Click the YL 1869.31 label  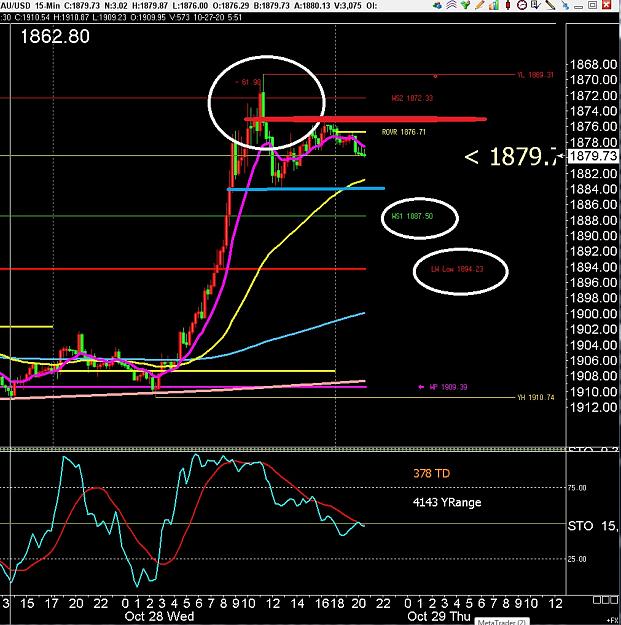[x=535, y=75]
